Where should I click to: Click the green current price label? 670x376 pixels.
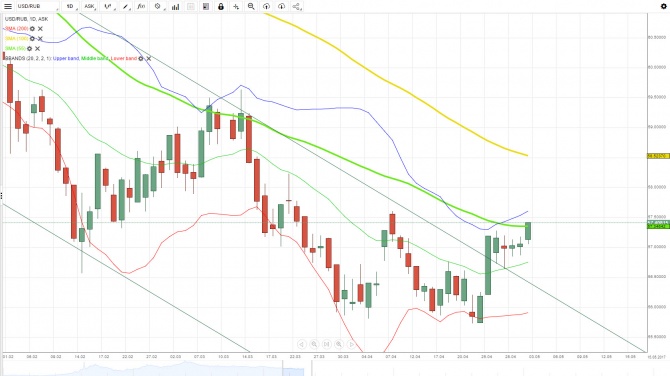[x=658, y=223]
